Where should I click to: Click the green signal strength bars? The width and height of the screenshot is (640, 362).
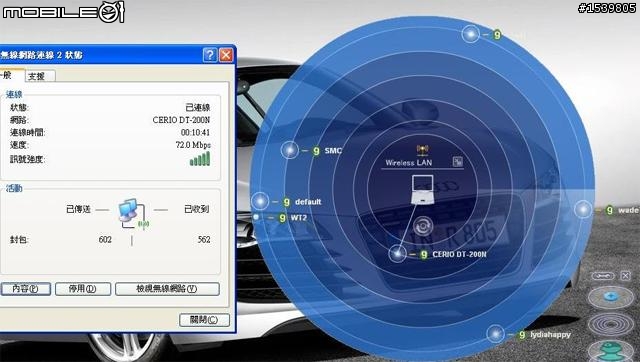coord(200,159)
